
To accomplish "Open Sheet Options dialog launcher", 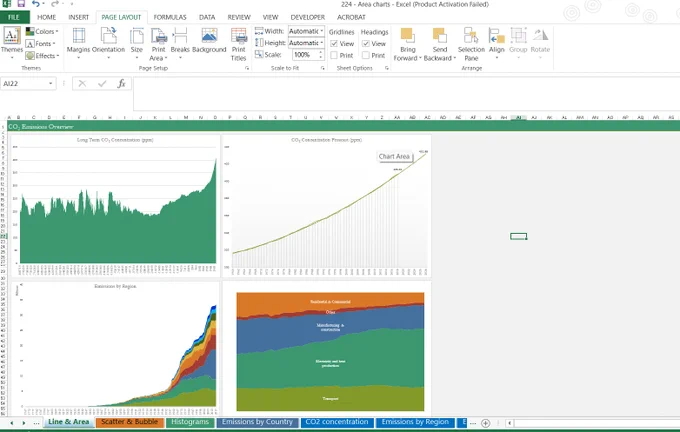I will pyautogui.click(x=386, y=68).
